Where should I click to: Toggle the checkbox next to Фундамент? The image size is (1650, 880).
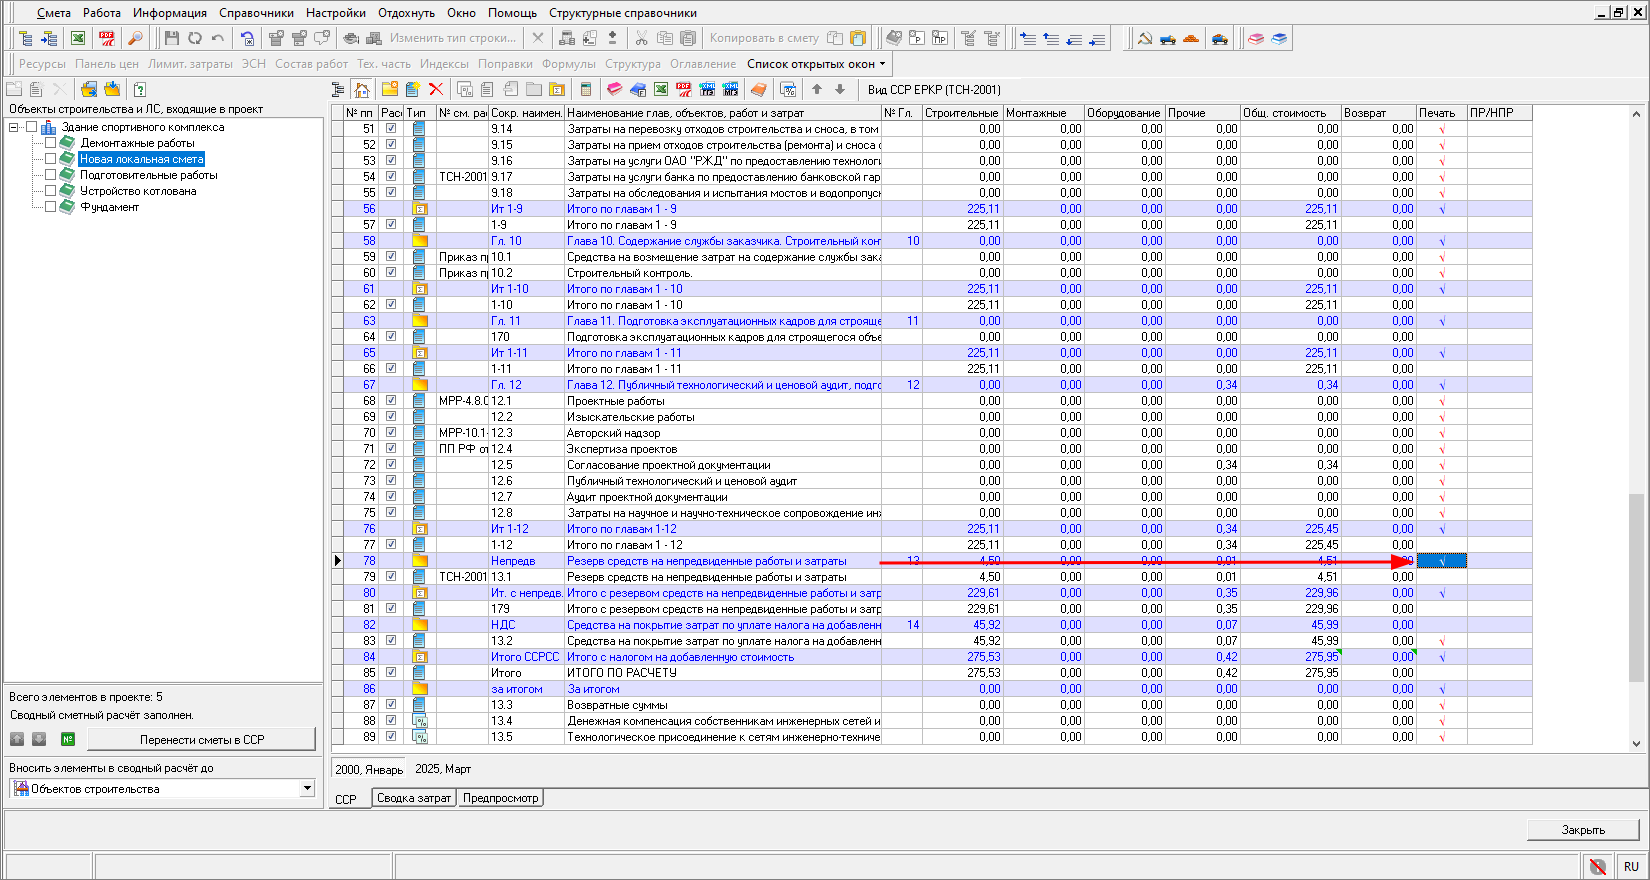coord(50,207)
